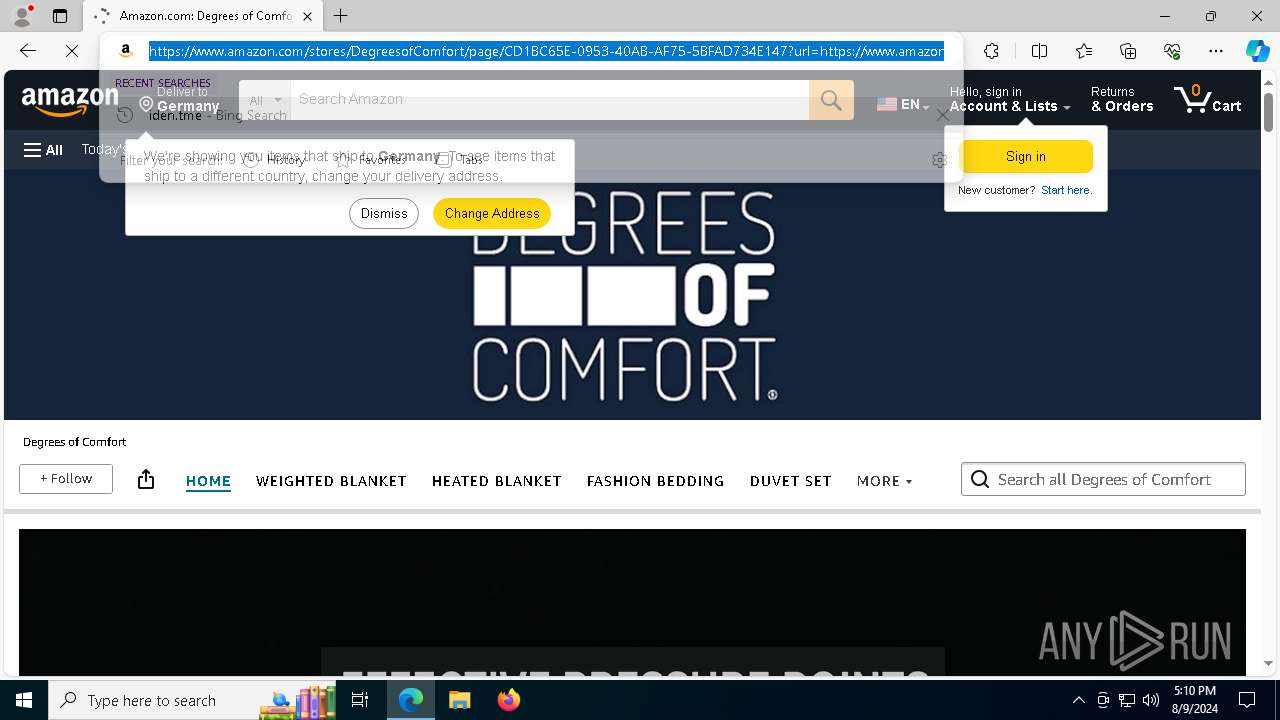Click Search all Degrees of Comfort field
This screenshot has width=1280, height=720.
click(1103, 479)
